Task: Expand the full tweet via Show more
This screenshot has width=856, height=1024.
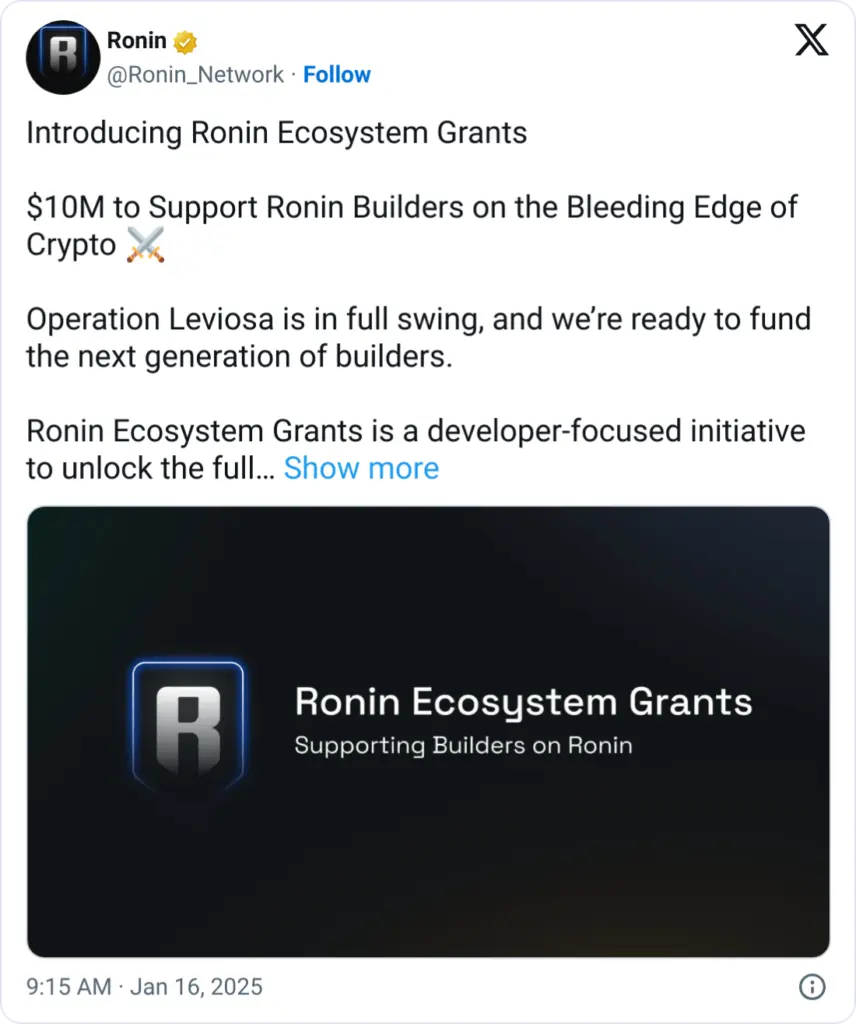Action: coord(361,467)
